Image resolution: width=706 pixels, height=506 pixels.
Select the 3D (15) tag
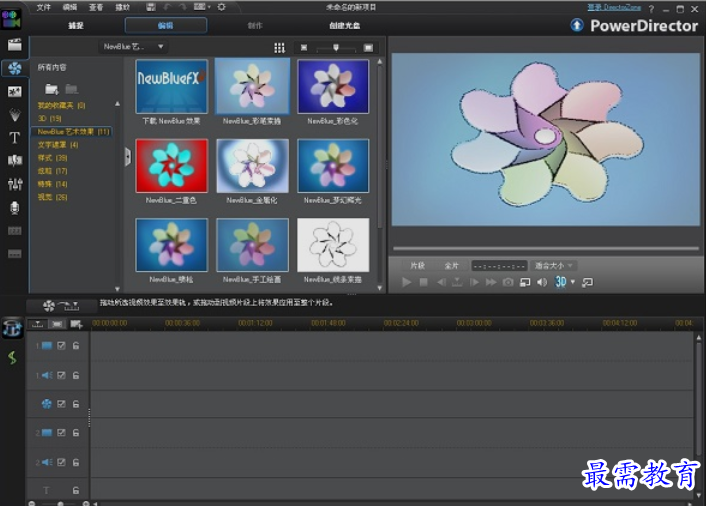pos(50,119)
